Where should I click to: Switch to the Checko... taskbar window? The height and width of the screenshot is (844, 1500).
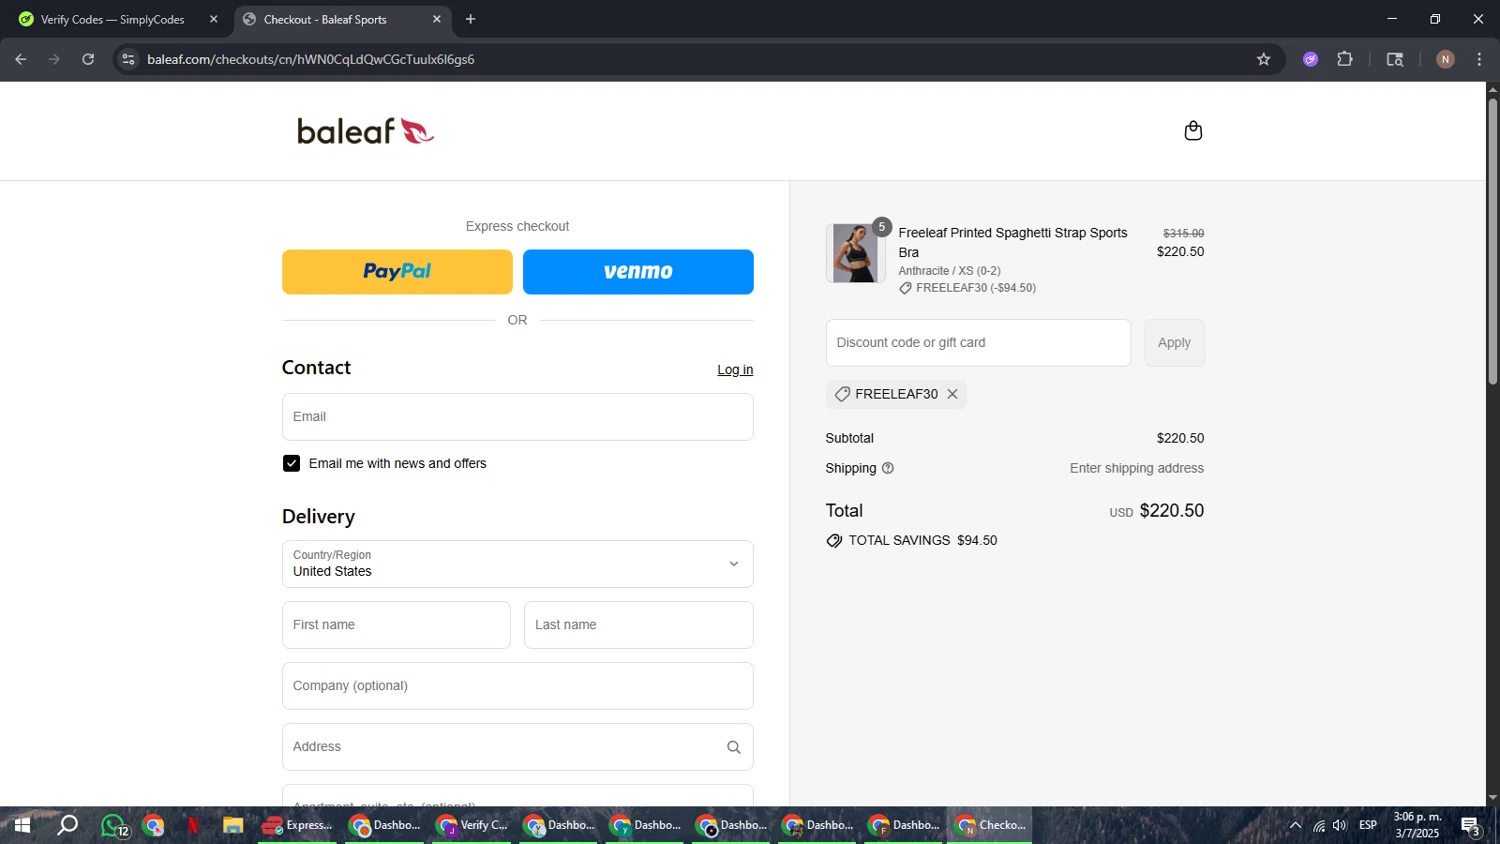pyautogui.click(x=990, y=825)
